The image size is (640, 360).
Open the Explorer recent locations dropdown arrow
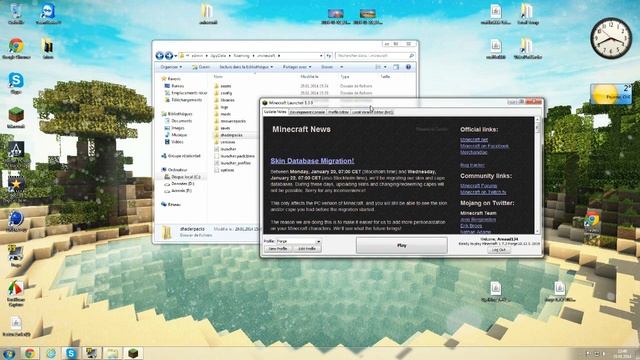click(176, 56)
